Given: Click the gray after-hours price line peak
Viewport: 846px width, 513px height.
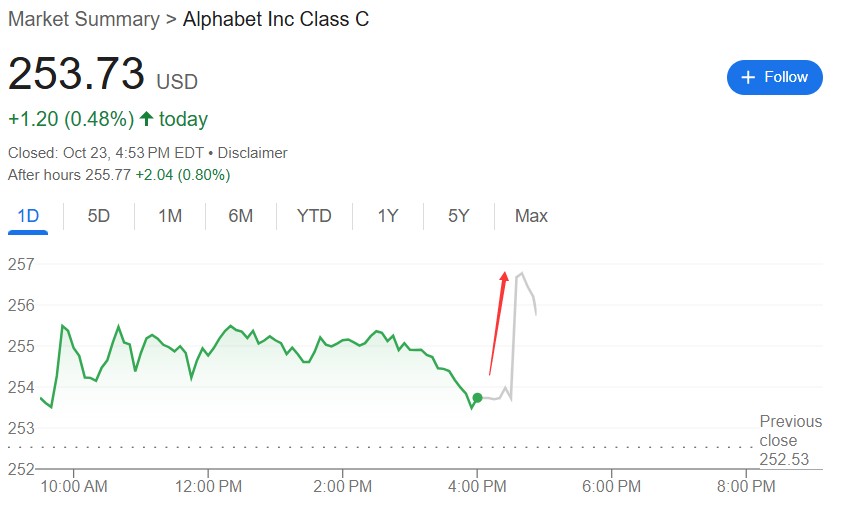Looking at the screenshot, I should pyautogui.click(x=521, y=273).
